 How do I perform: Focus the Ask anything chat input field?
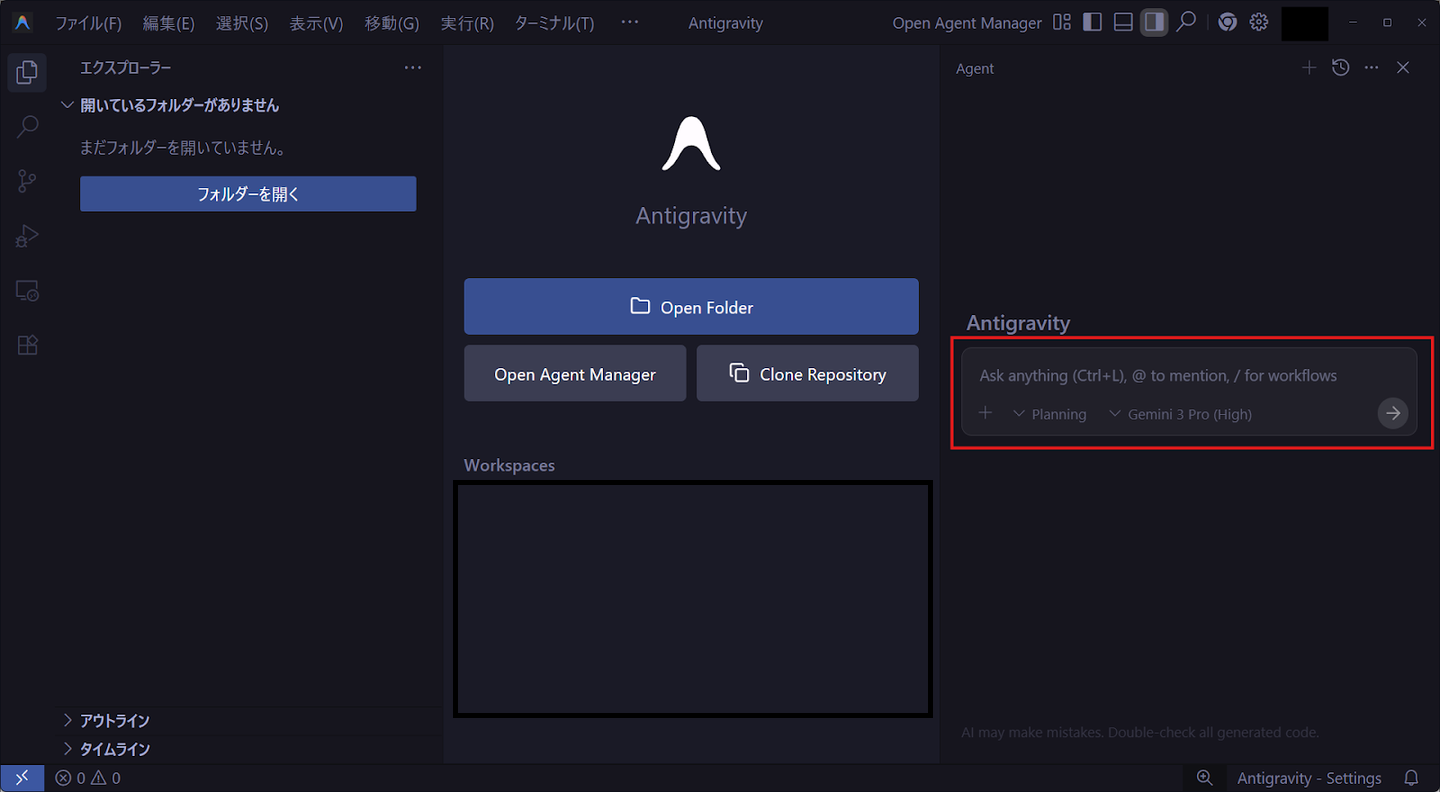[x=1189, y=376]
